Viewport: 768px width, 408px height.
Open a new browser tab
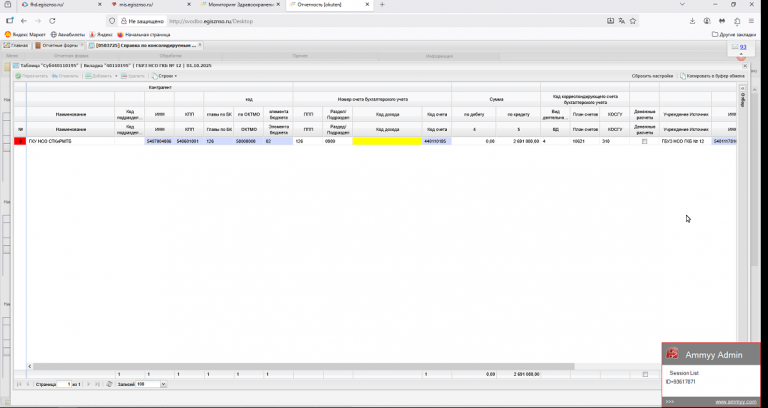click(383, 5)
